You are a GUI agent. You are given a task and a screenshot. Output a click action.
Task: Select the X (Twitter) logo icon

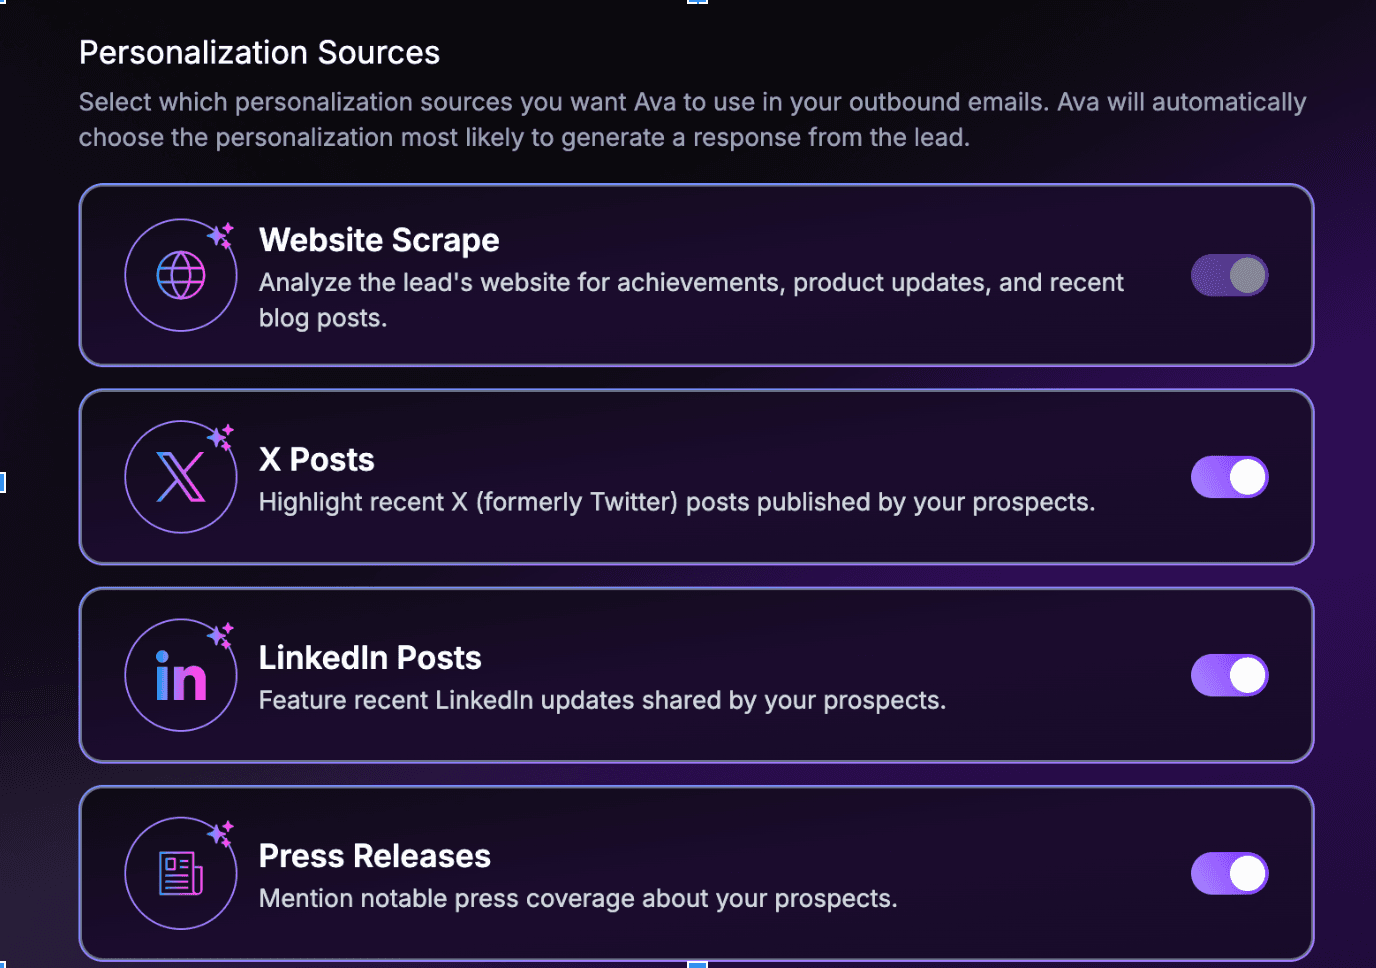(x=180, y=476)
